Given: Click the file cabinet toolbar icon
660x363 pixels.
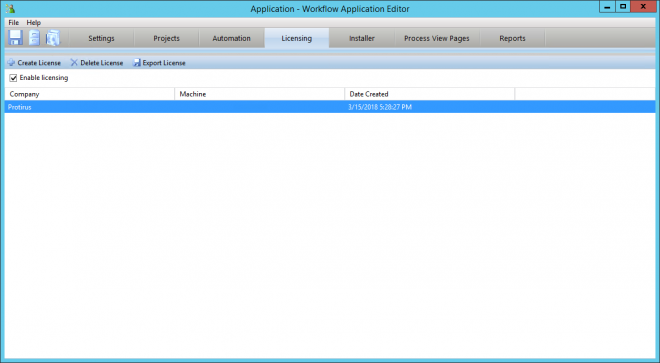Looking at the screenshot, I should (x=34, y=38).
